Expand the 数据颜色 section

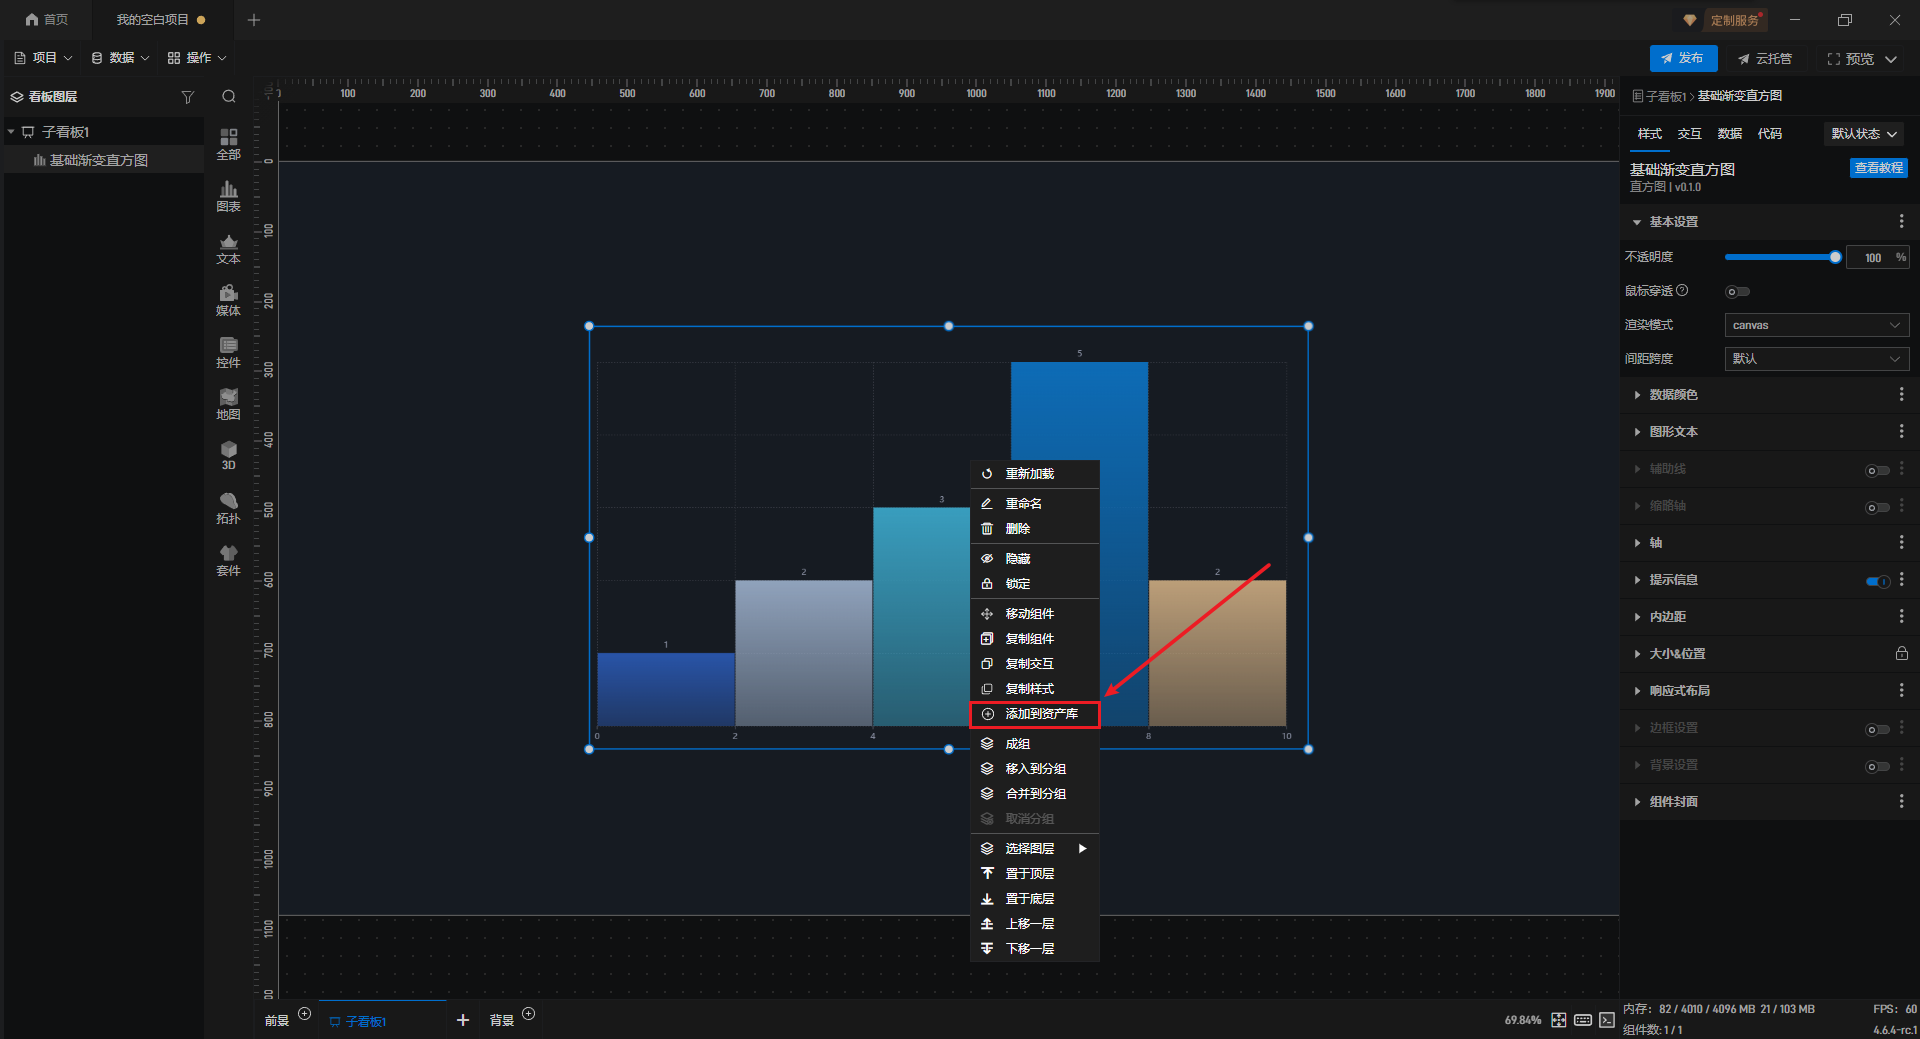pyautogui.click(x=1673, y=395)
